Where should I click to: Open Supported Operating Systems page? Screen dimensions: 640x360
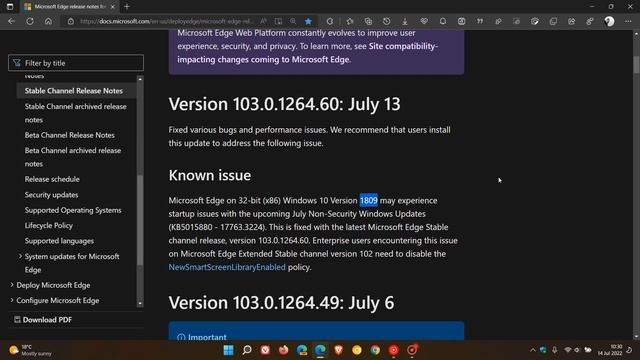coord(73,210)
